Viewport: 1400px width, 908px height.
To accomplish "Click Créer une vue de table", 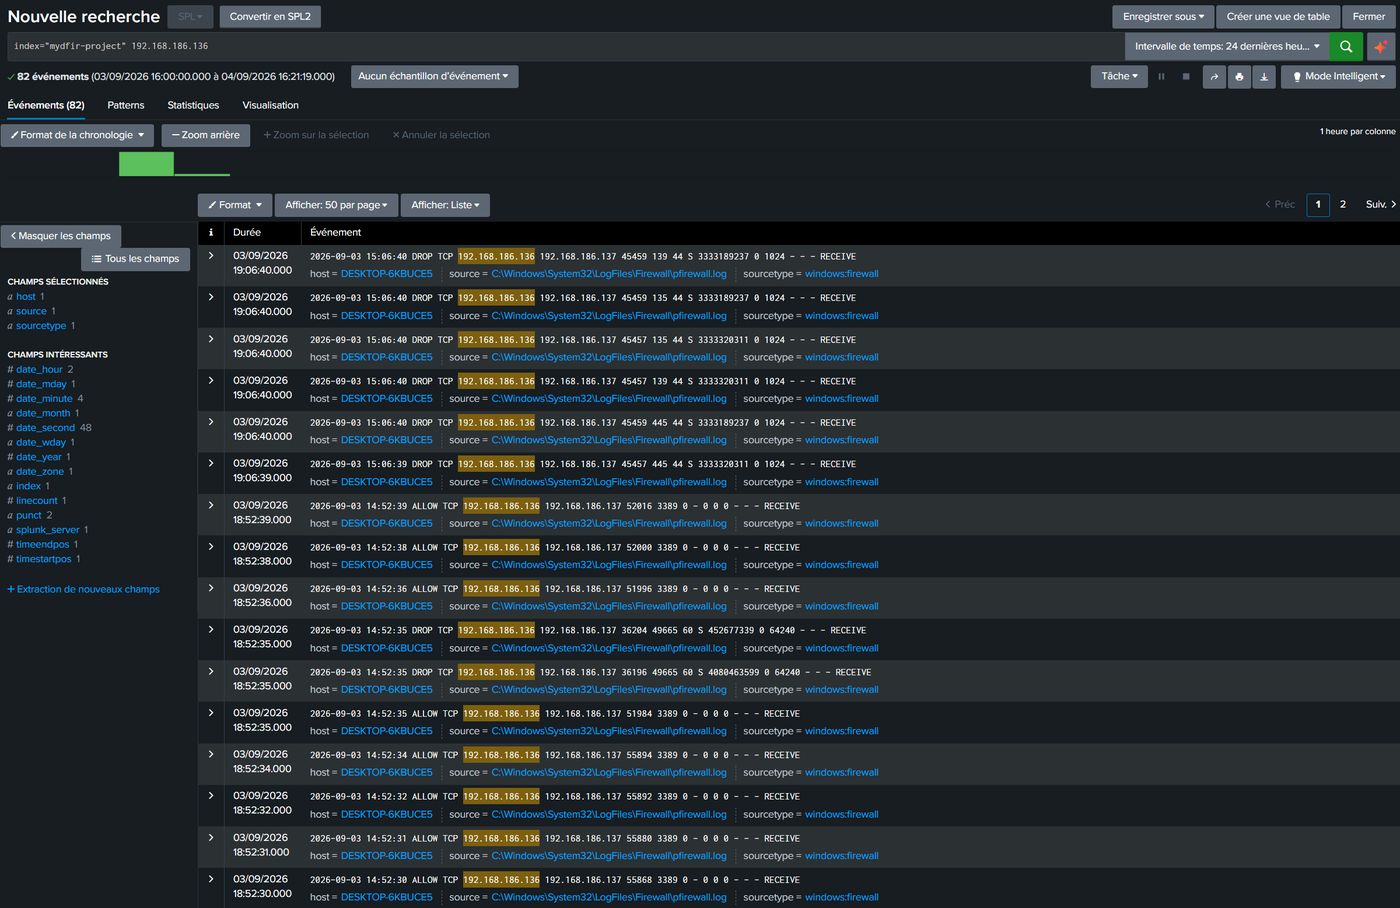I will [1278, 17].
